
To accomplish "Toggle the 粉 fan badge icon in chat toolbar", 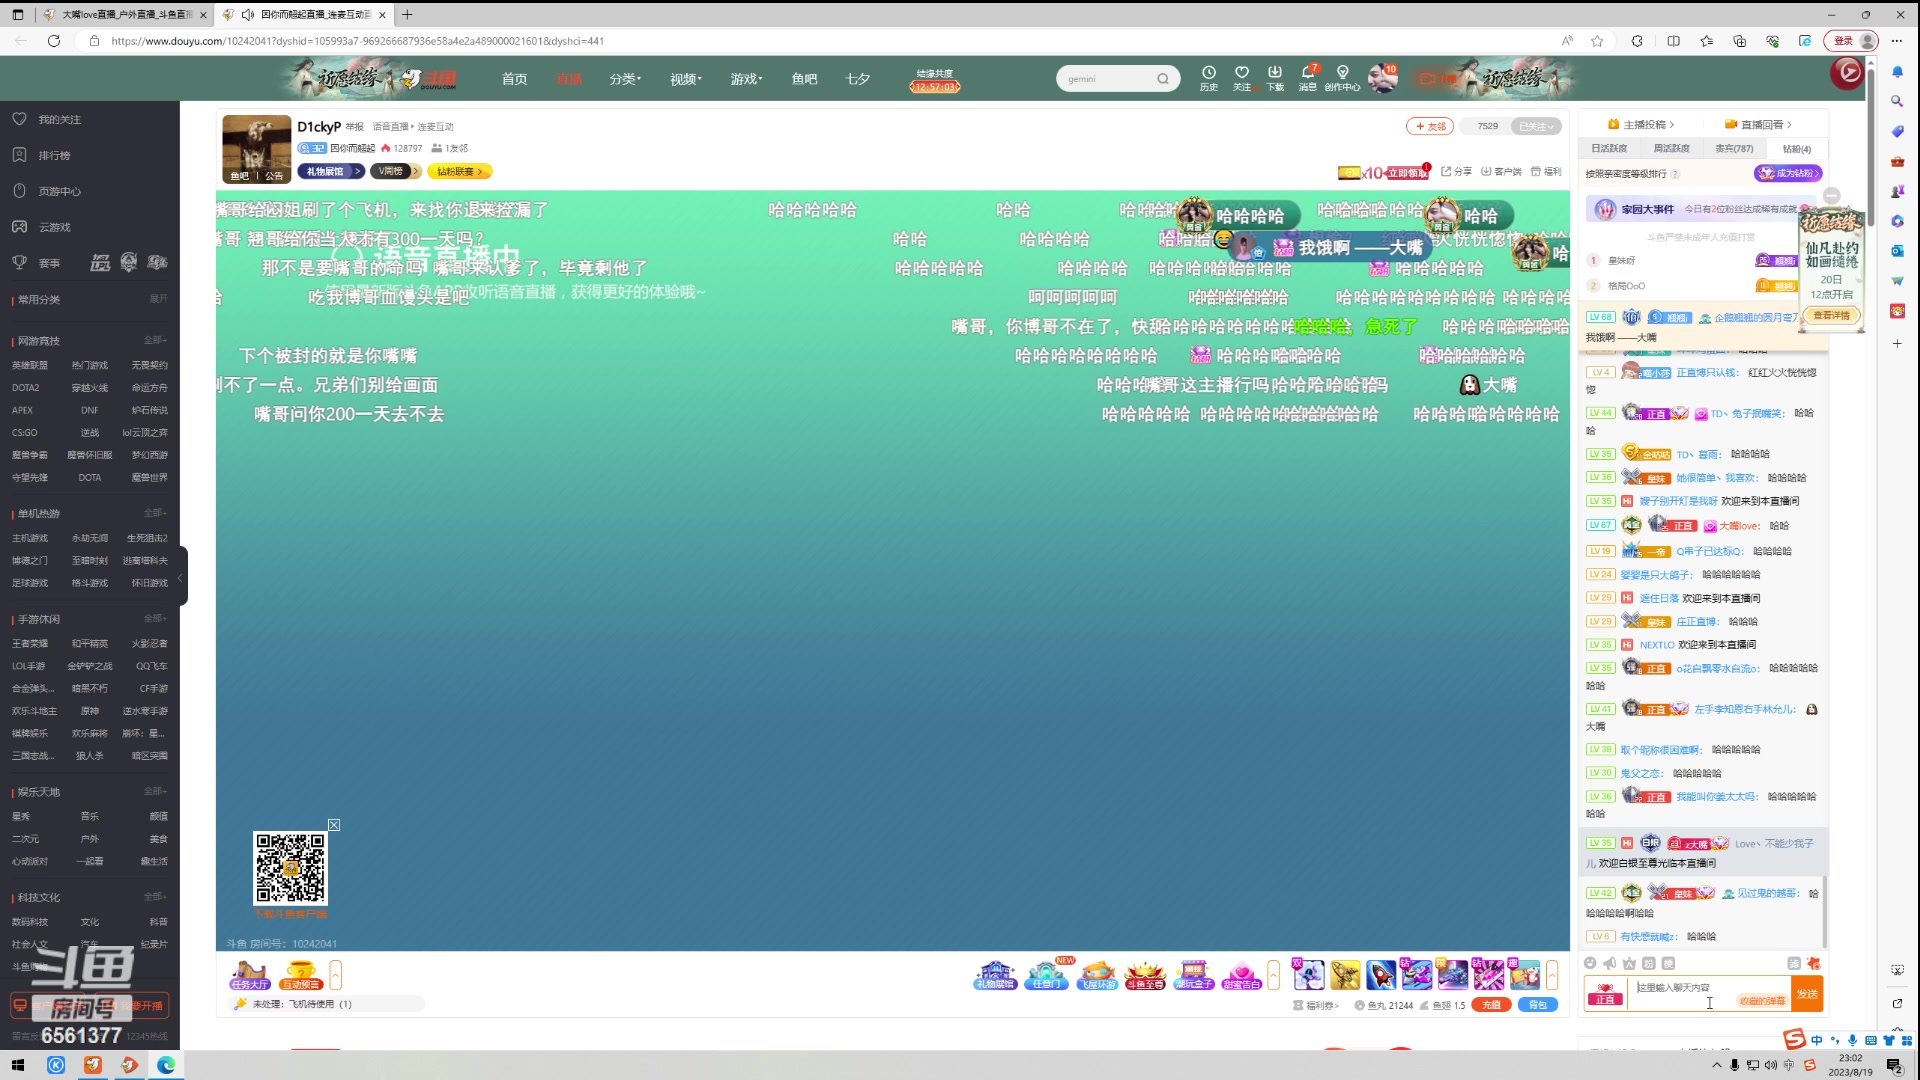I will (1649, 963).
